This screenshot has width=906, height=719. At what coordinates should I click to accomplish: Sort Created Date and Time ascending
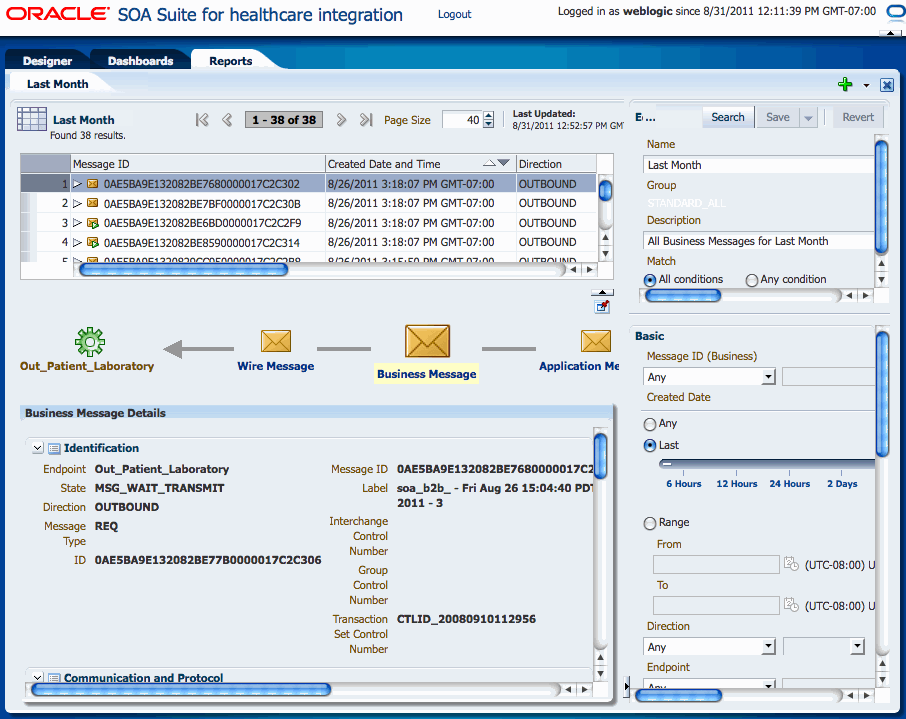(x=489, y=163)
